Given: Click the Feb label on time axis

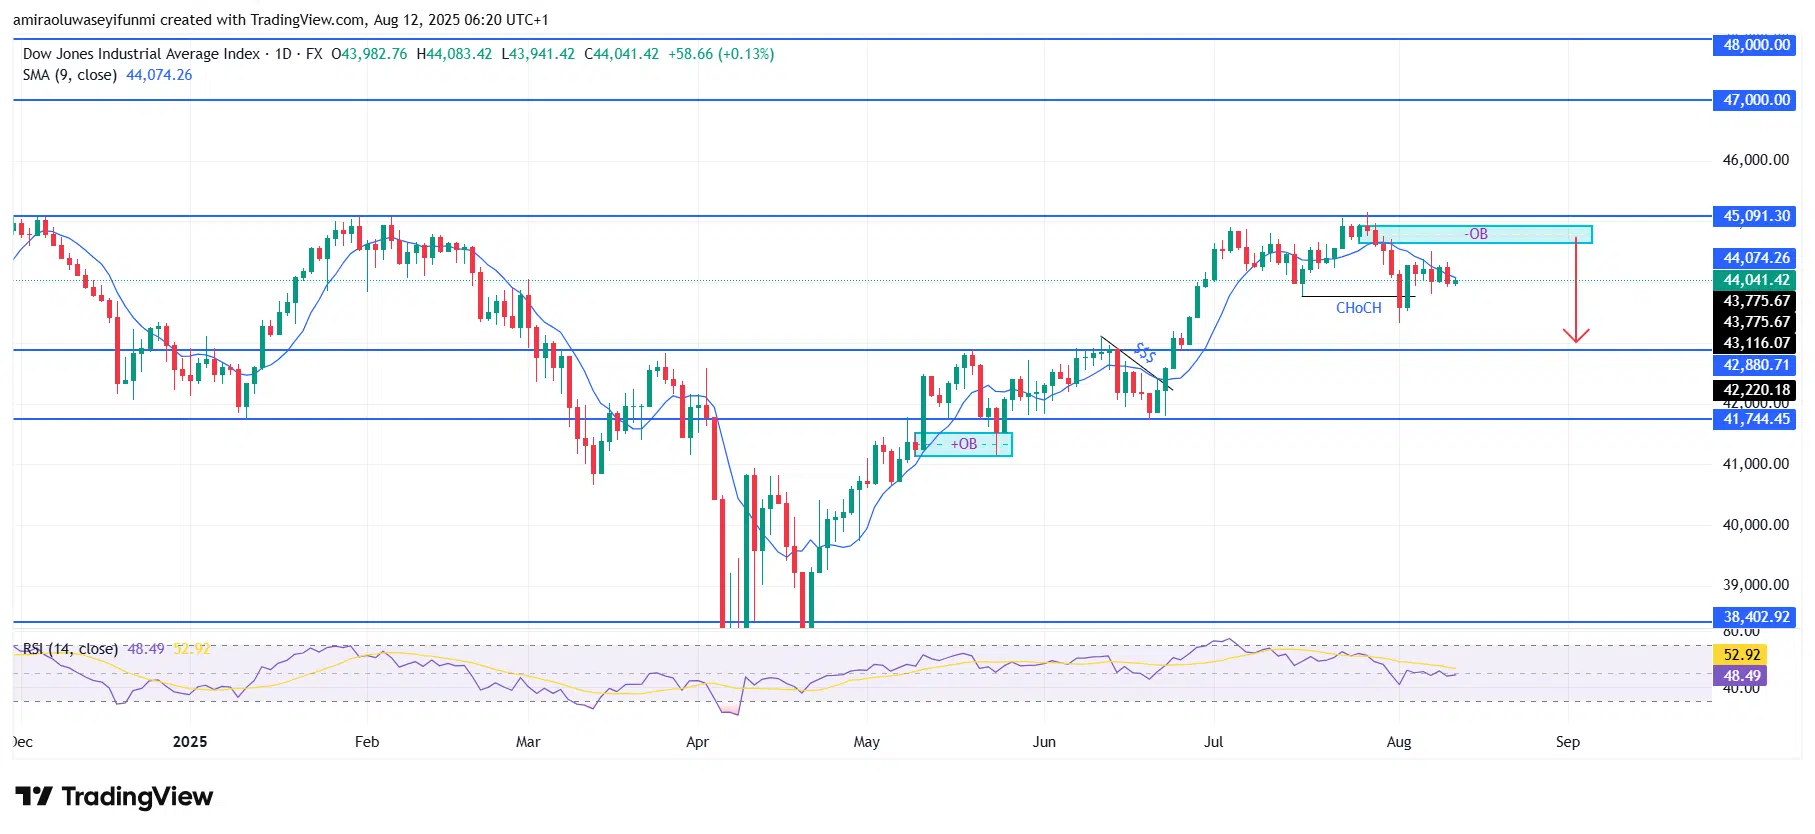Looking at the screenshot, I should pyautogui.click(x=367, y=742).
